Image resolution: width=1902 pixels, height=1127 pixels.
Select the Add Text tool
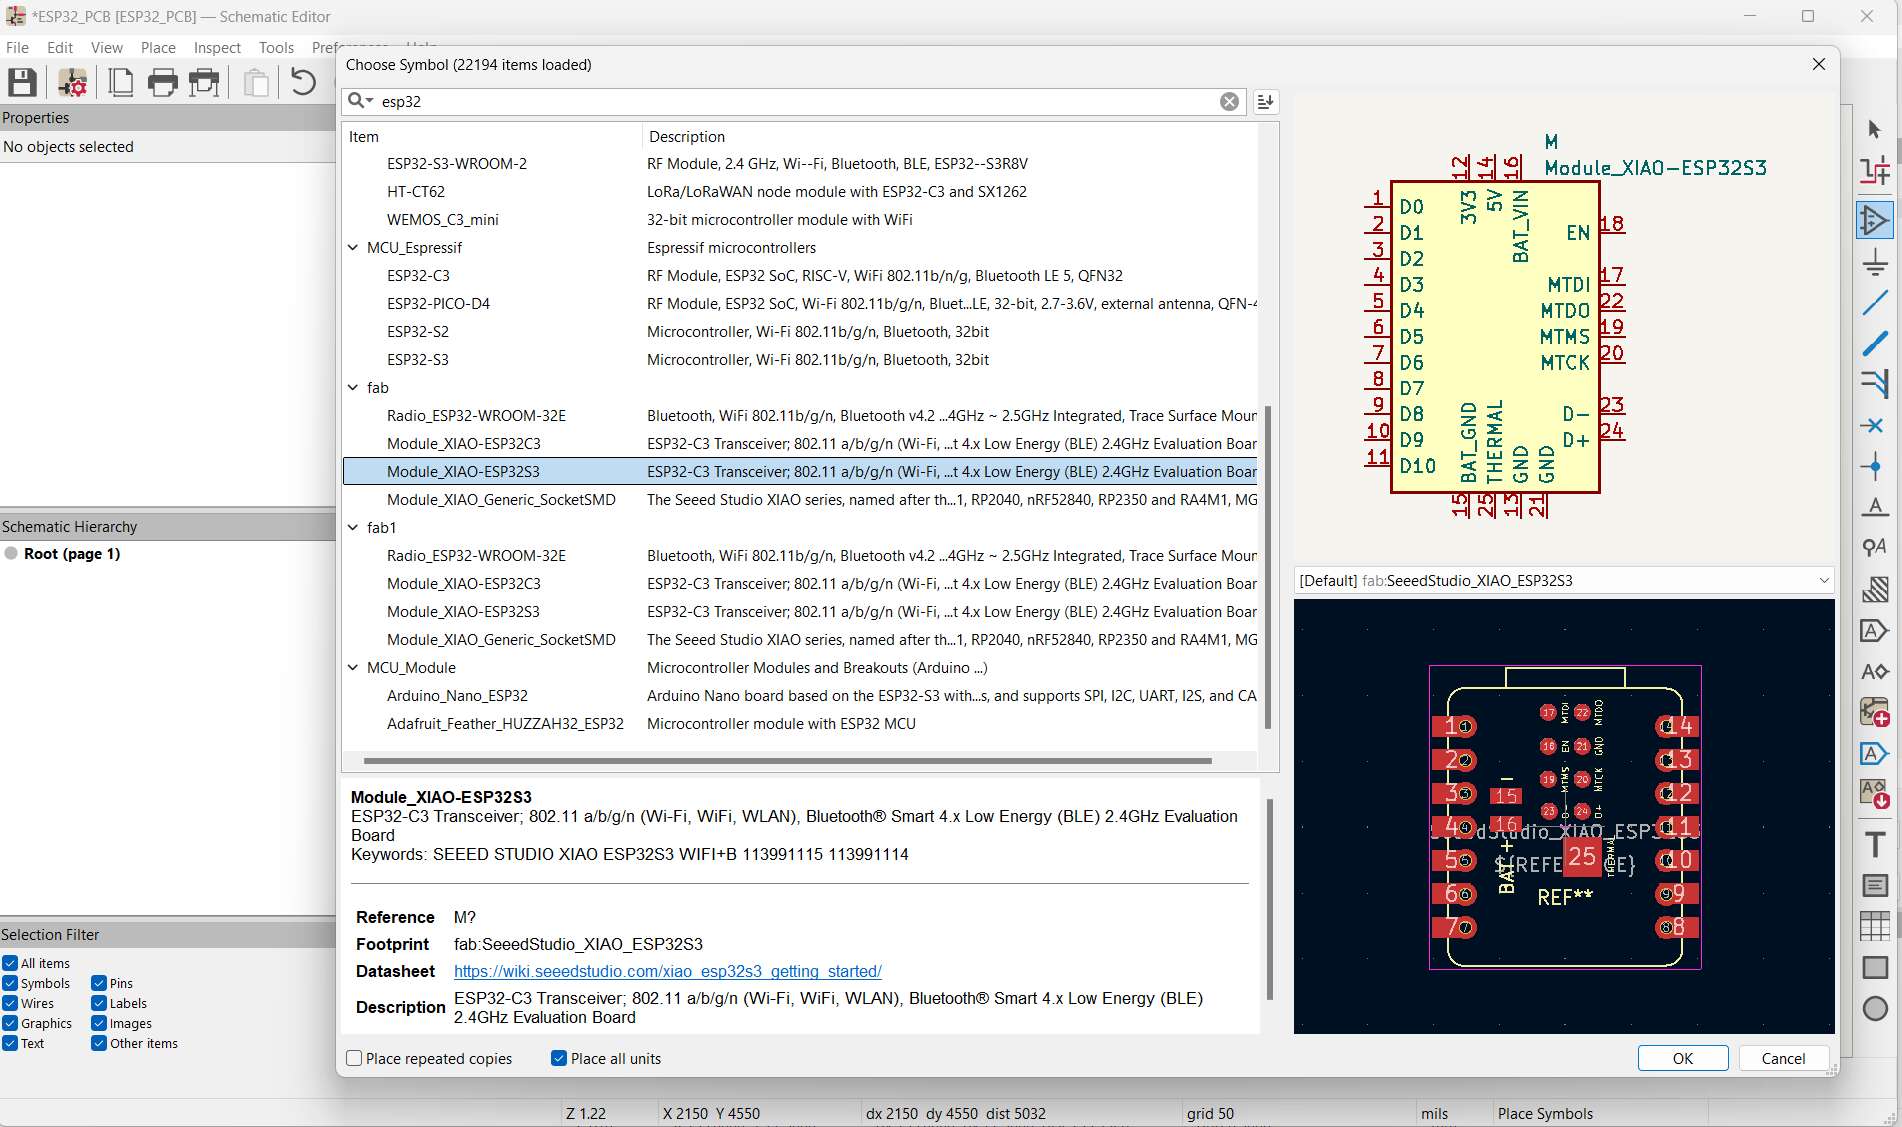click(x=1875, y=843)
